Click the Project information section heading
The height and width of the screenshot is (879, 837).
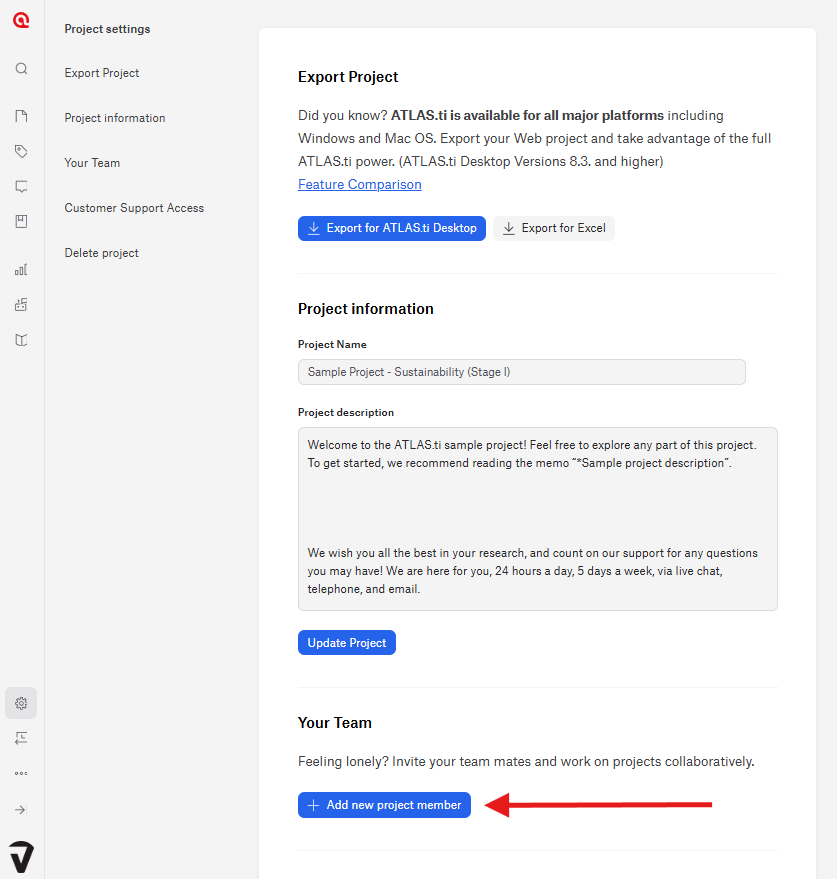[x=366, y=309]
